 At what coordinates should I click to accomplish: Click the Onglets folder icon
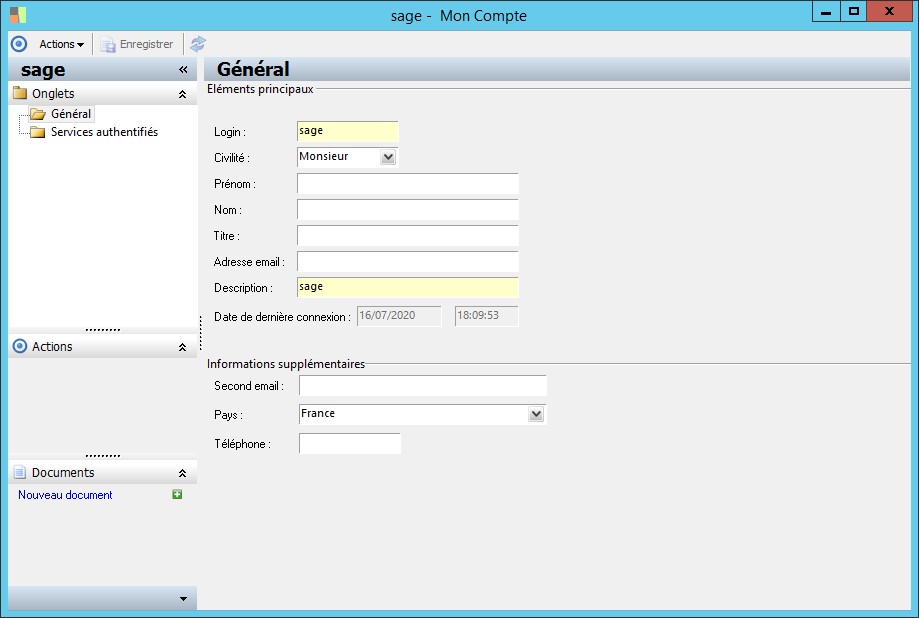(20, 93)
